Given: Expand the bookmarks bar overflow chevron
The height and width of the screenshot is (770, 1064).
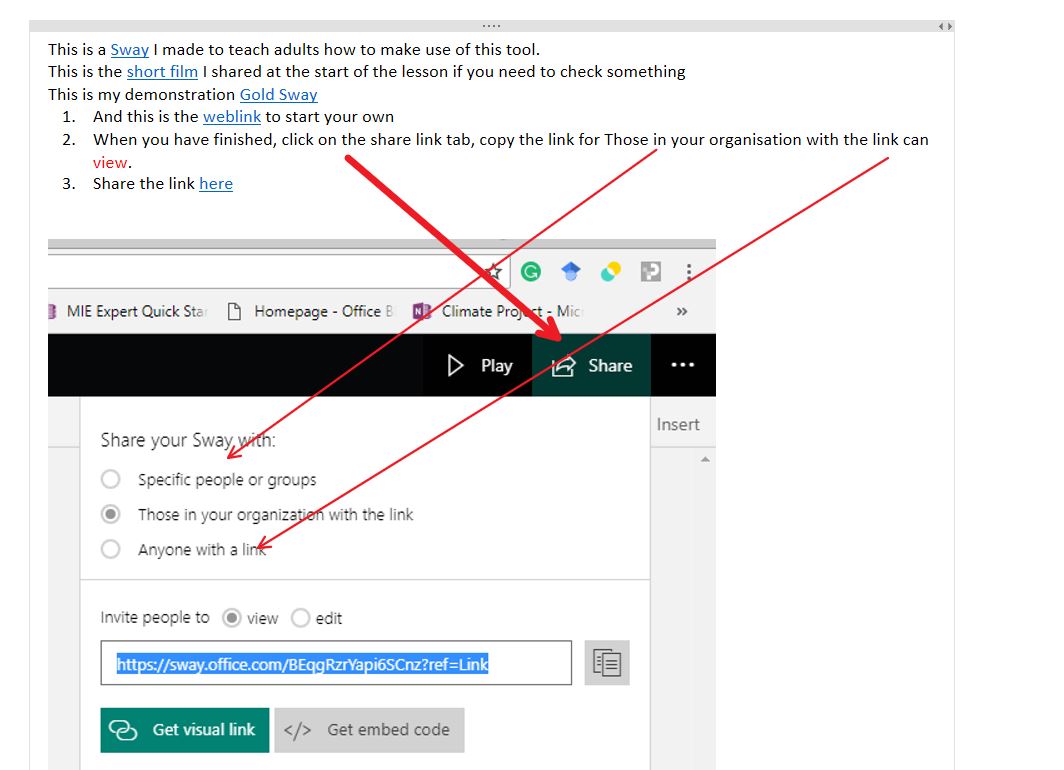Looking at the screenshot, I should pos(682,311).
